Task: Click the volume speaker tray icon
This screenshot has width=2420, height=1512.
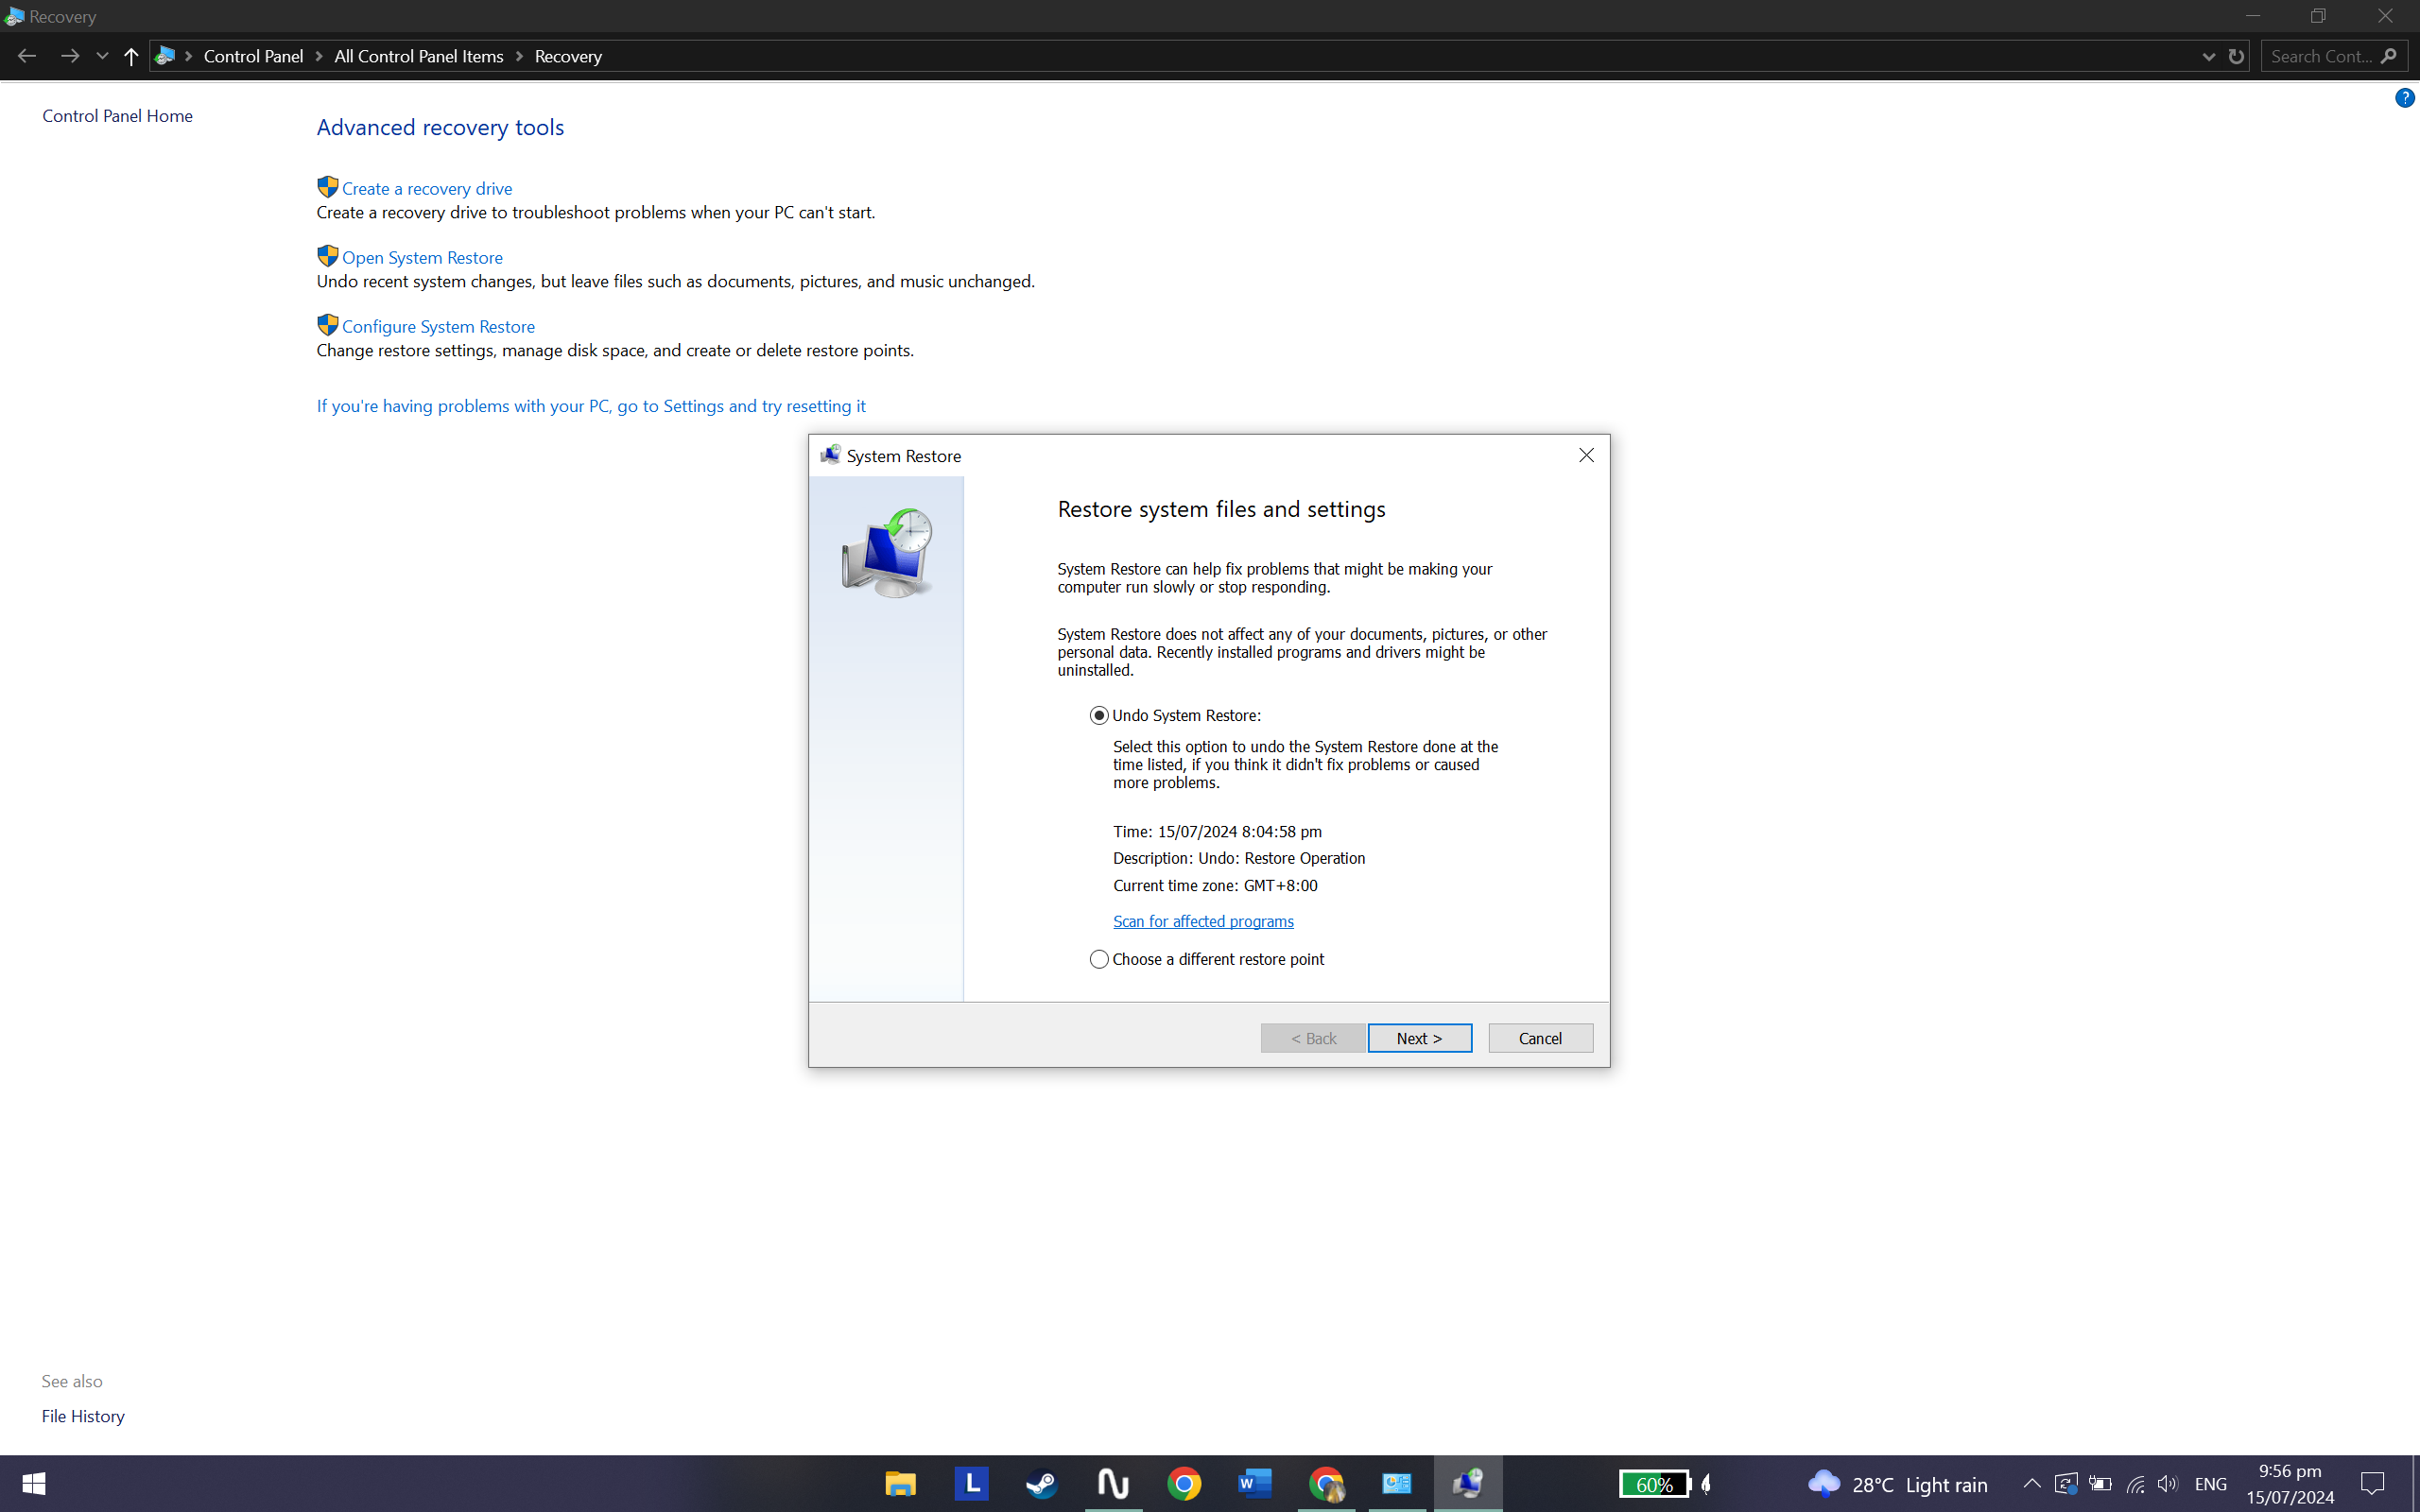Action: pos(2167,1484)
